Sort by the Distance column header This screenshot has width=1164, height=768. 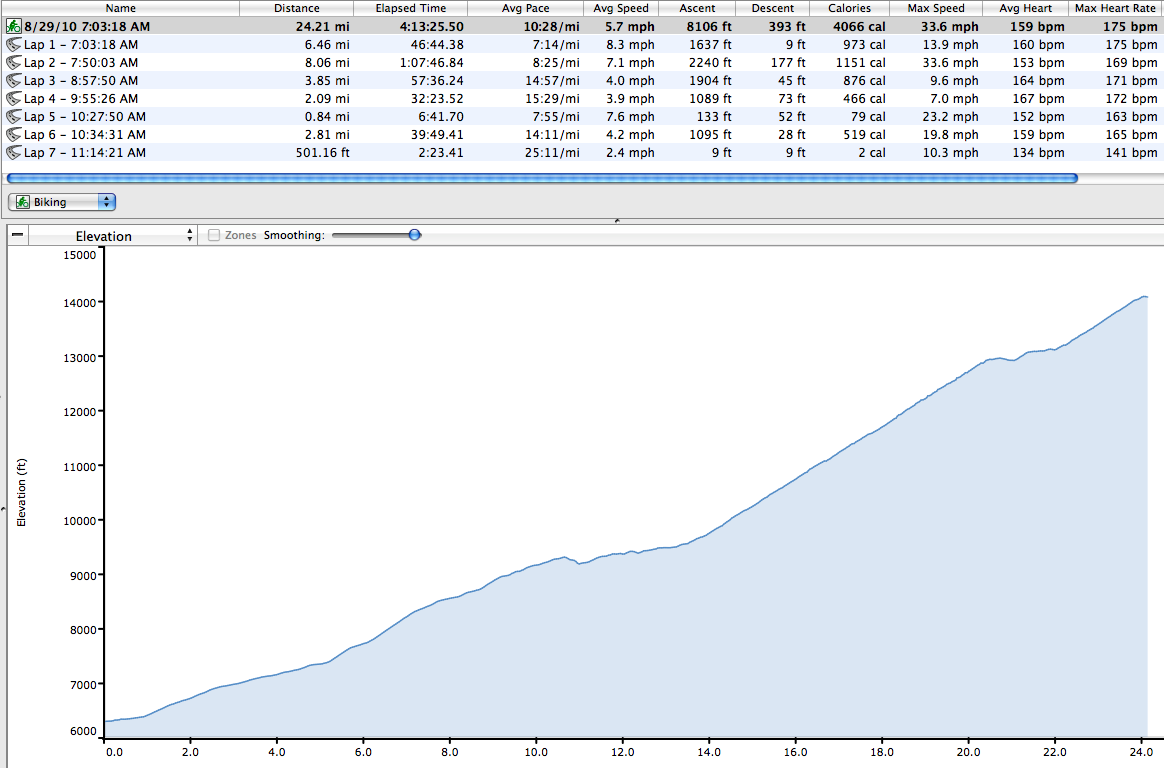[296, 8]
